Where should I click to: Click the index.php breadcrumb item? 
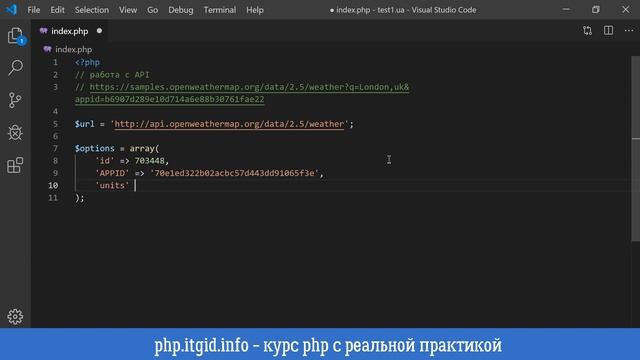click(x=73, y=49)
